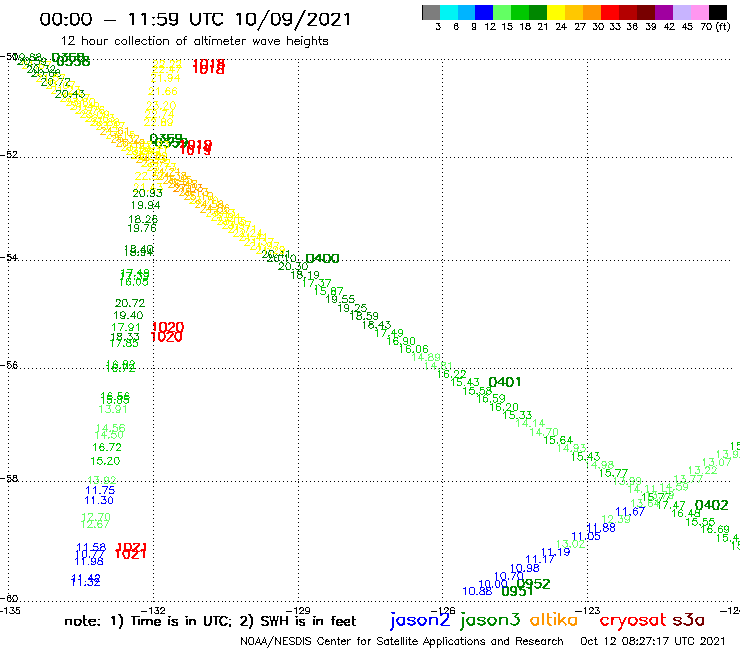Click the dark green value 20.43
740x650 pixels.
point(70,94)
